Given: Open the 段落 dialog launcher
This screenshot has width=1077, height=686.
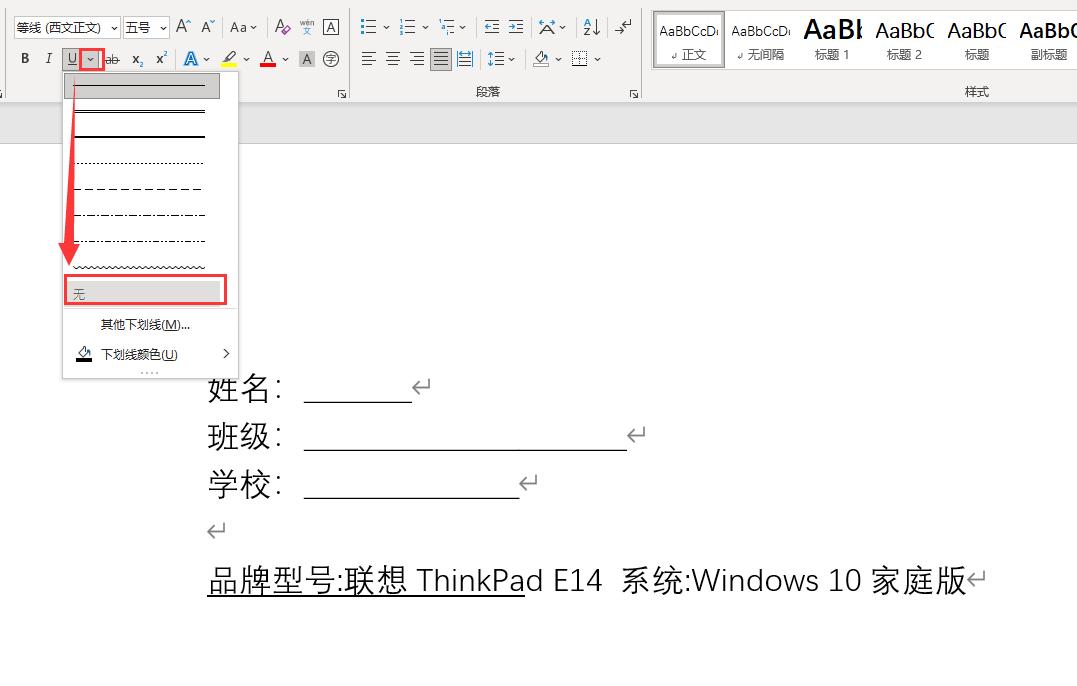Looking at the screenshot, I should (x=633, y=93).
